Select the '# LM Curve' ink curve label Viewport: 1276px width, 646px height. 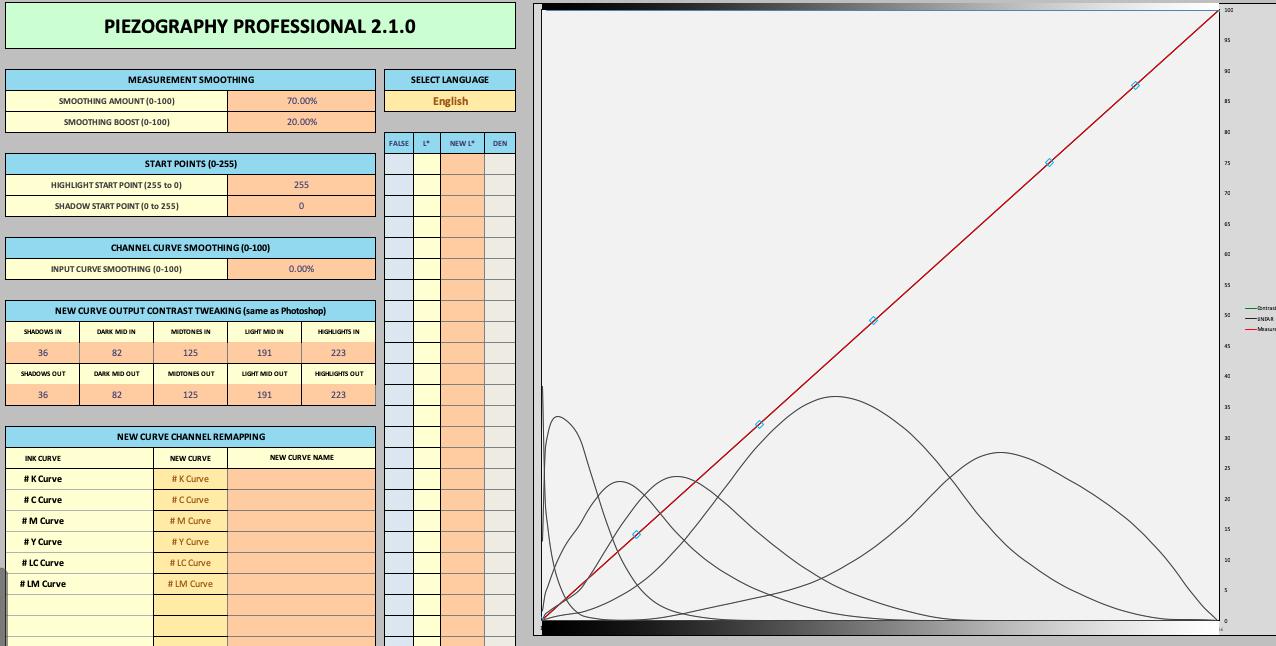click(43, 584)
